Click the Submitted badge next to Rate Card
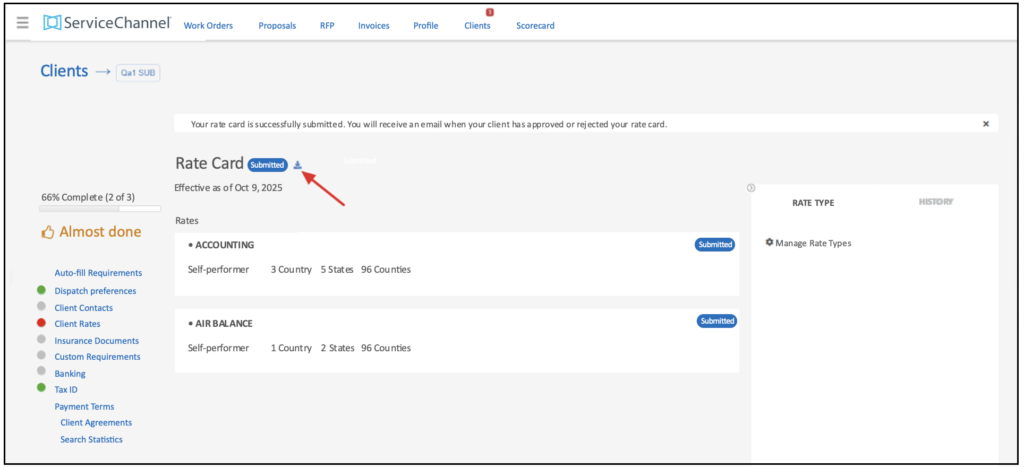 pos(267,165)
